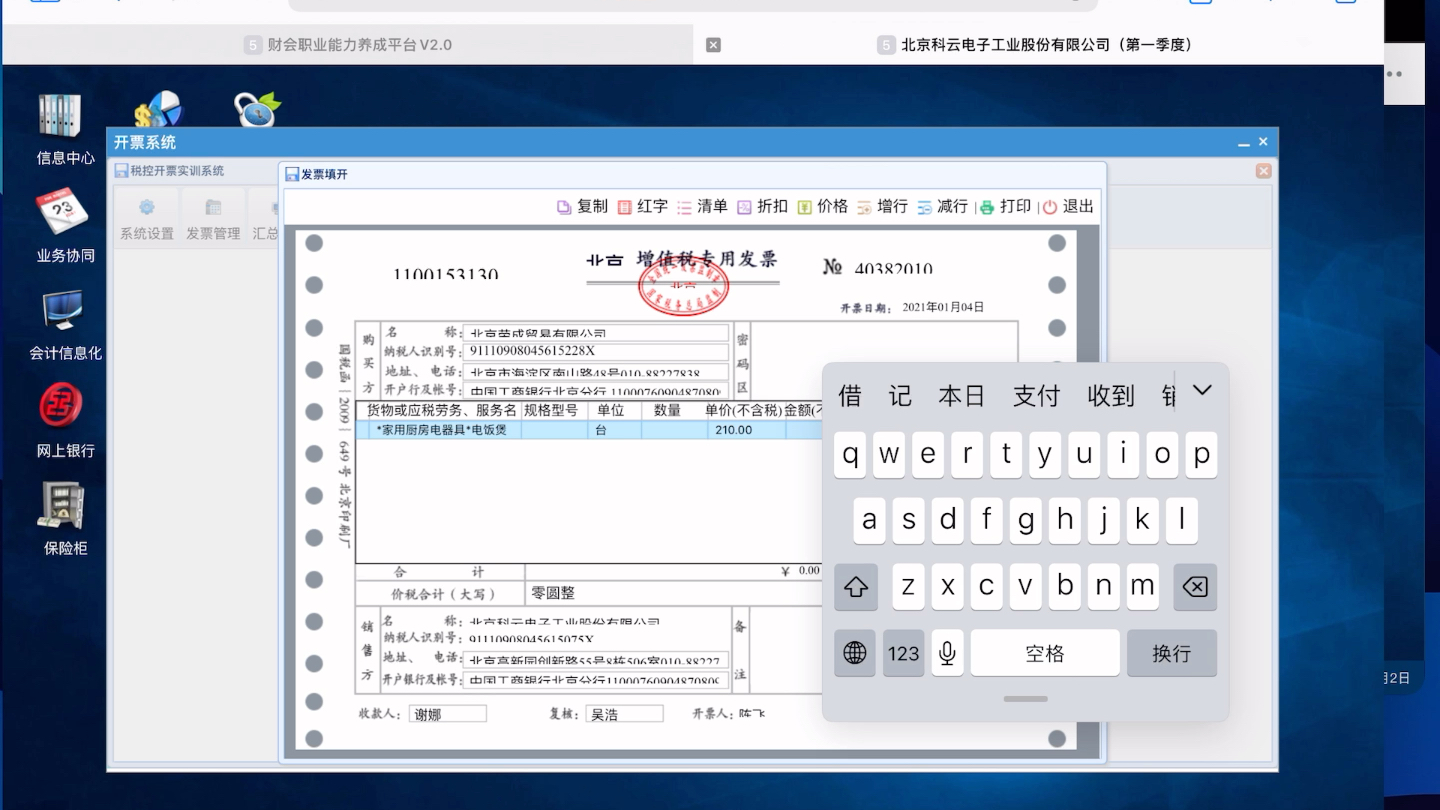Tap the microphone dictation key

click(947, 653)
